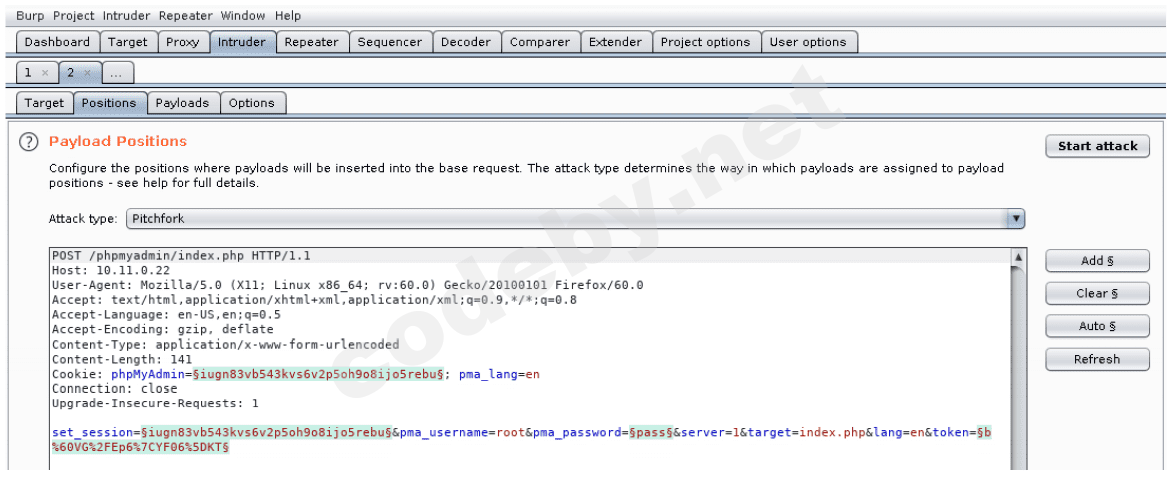1170x483 pixels.
Task: Click the Accept: text/html header line
Action: pyautogui.click(x=314, y=300)
